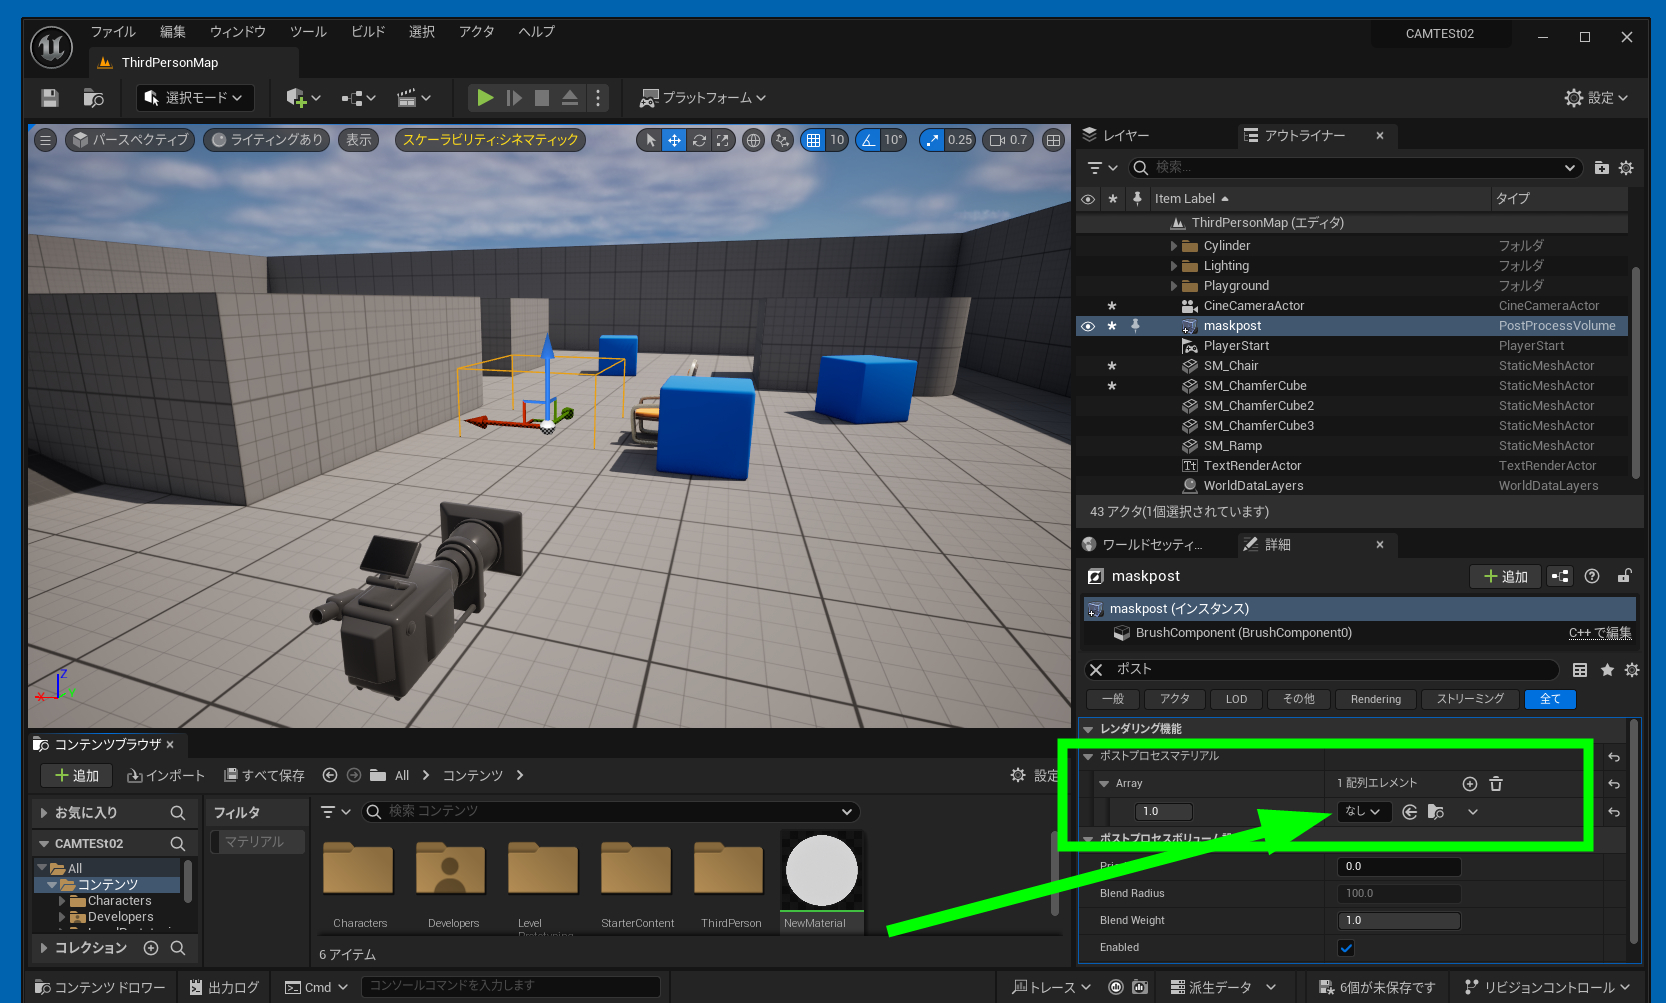
Task: Click the インポート button in content browser
Action: 166,776
